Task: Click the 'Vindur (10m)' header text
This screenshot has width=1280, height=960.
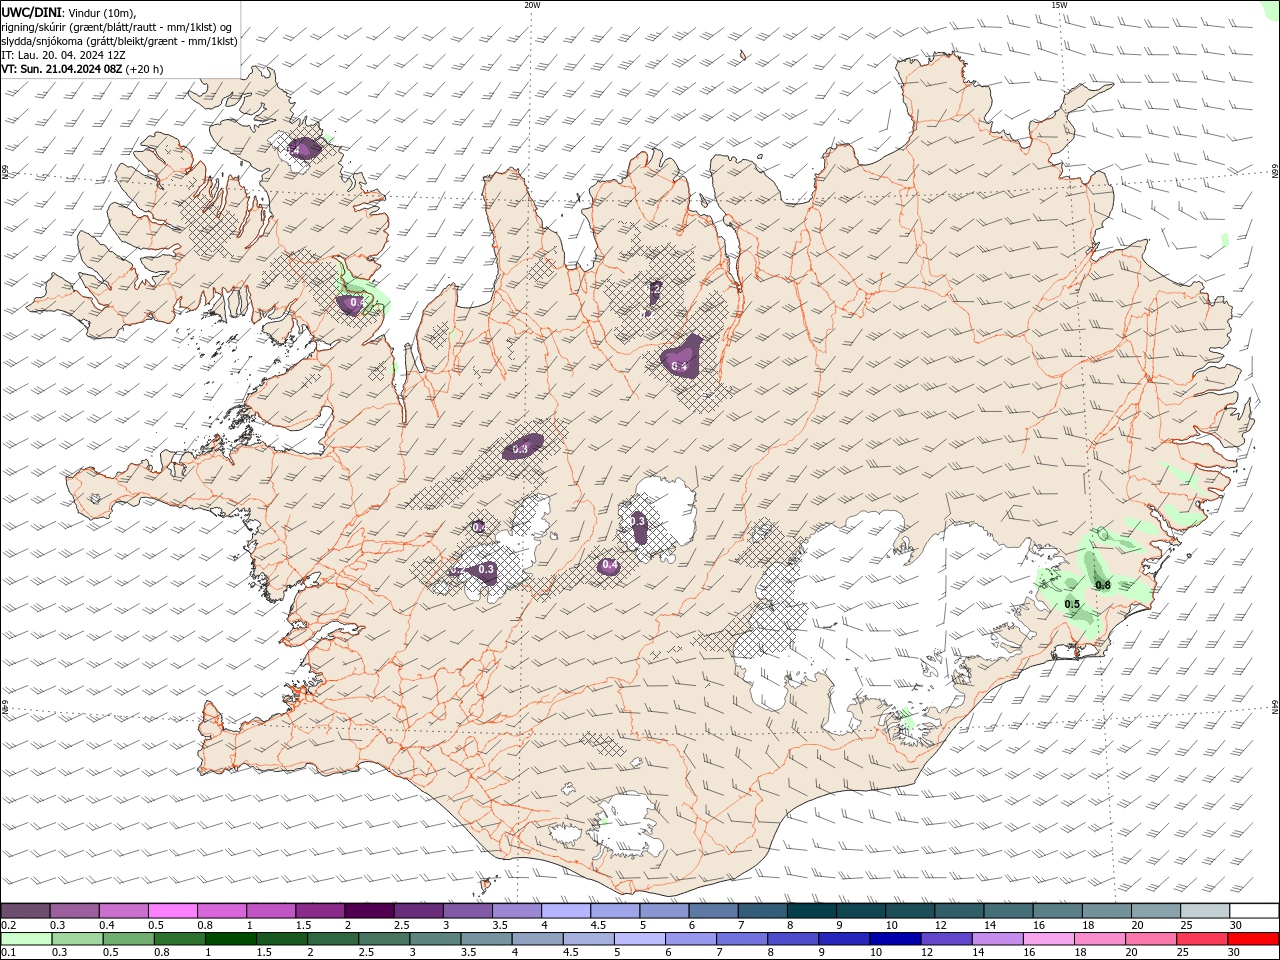Action: tap(103, 12)
